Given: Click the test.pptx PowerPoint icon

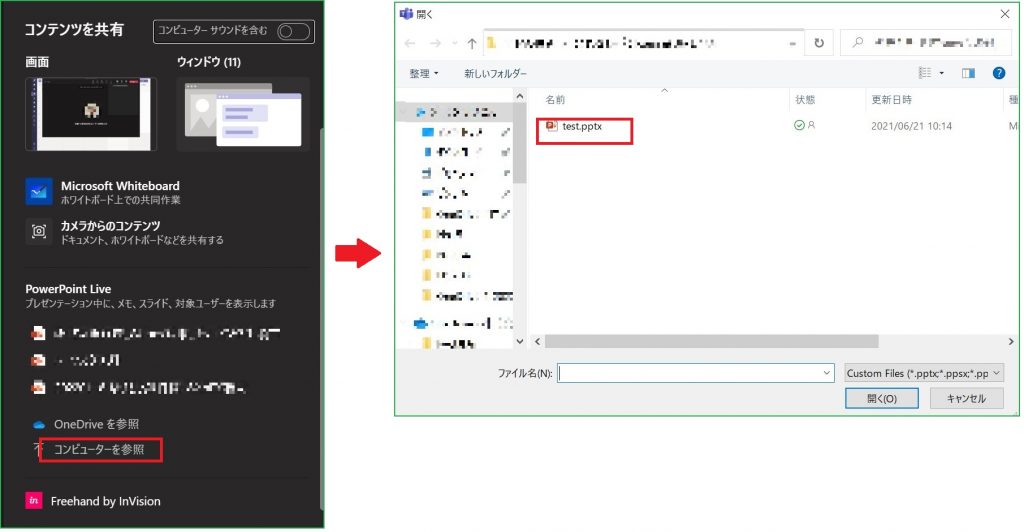Looking at the screenshot, I should pos(552,126).
